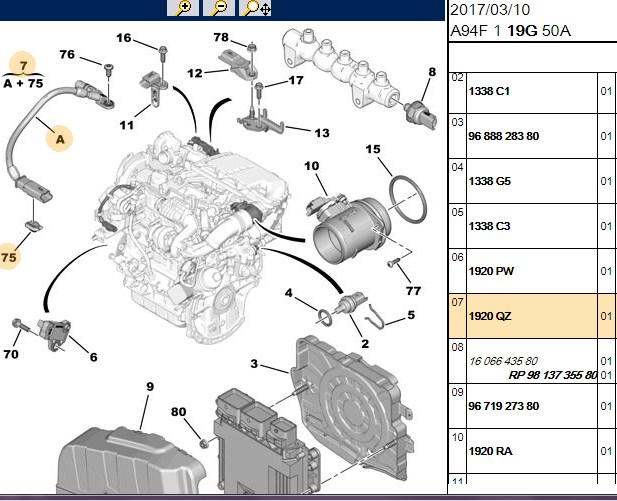This screenshot has width=617, height=501.
Task: Select callout 7 highlighted in the diagram
Action: pyautogui.click(x=24, y=65)
